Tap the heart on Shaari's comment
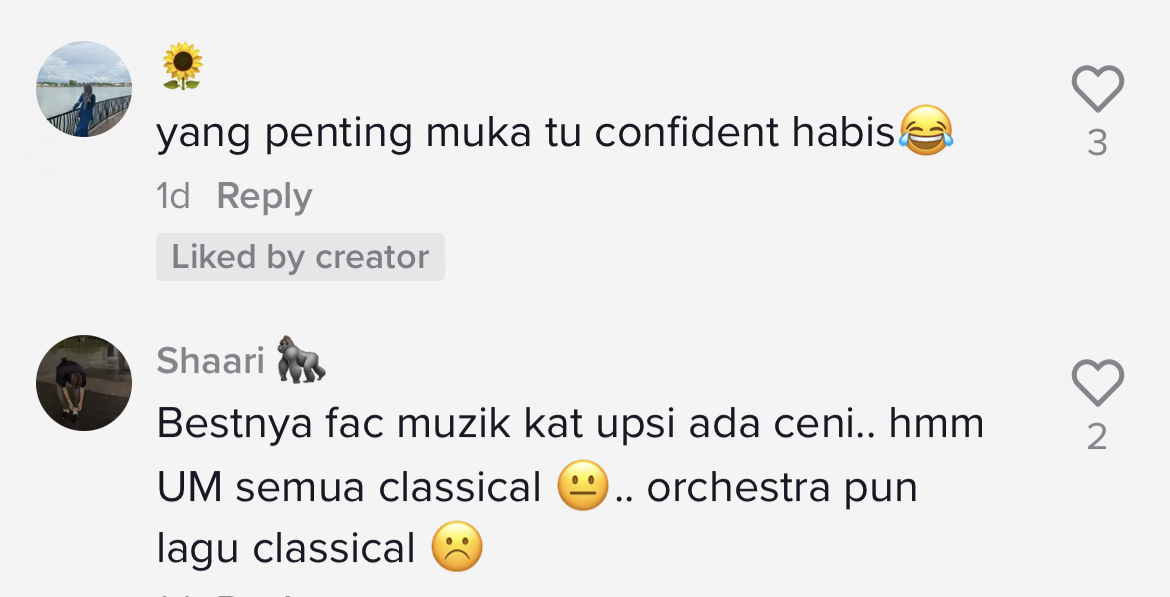The width and height of the screenshot is (1170, 597). [1097, 384]
